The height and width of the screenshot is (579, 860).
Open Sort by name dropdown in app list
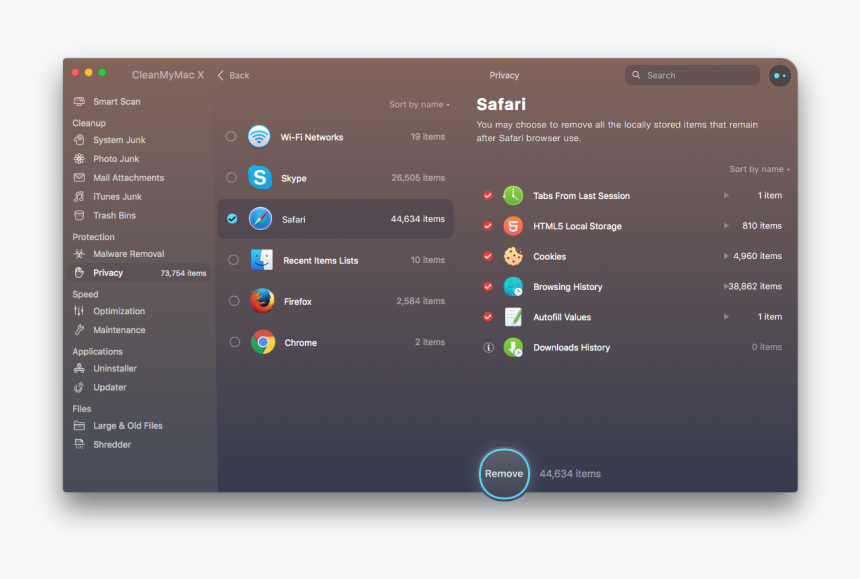(419, 104)
